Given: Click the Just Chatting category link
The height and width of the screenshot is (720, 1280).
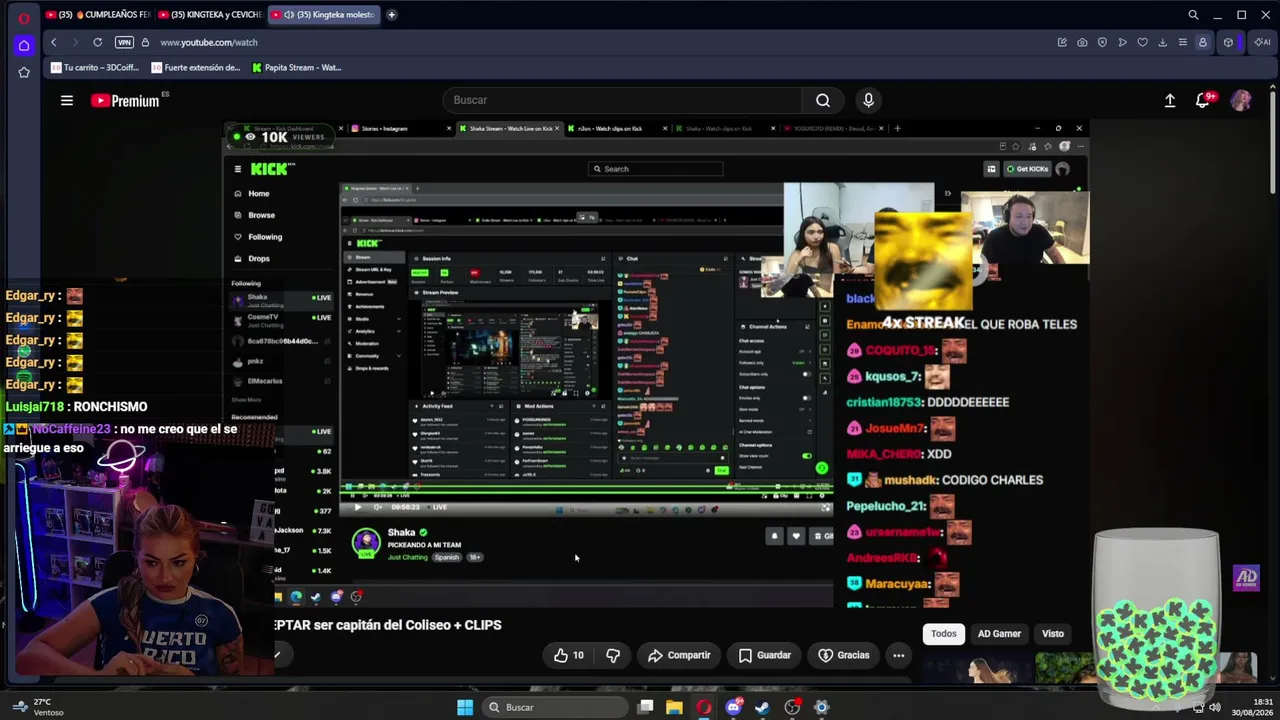Looking at the screenshot, I should pos(407,557).
